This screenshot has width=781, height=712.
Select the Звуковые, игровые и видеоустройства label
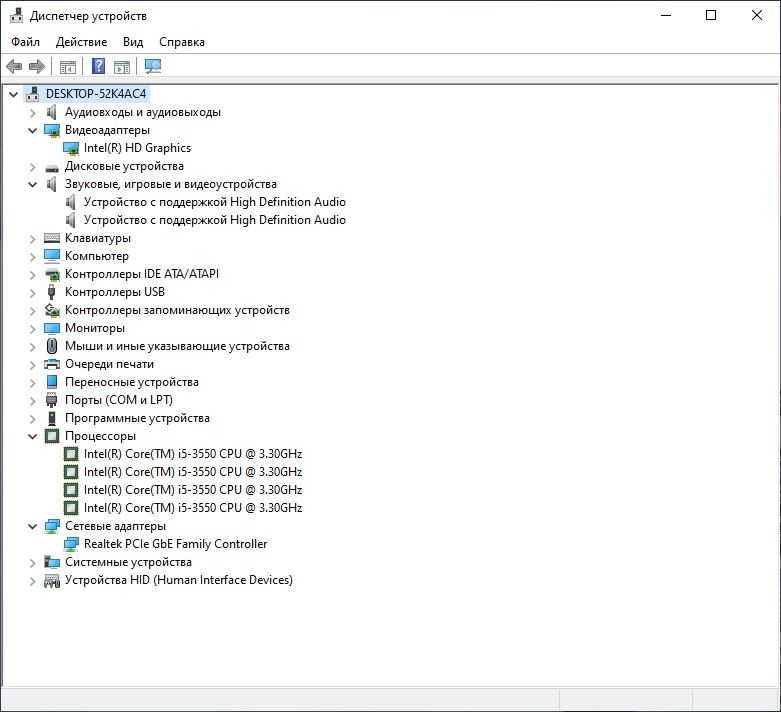pos(171,184)
